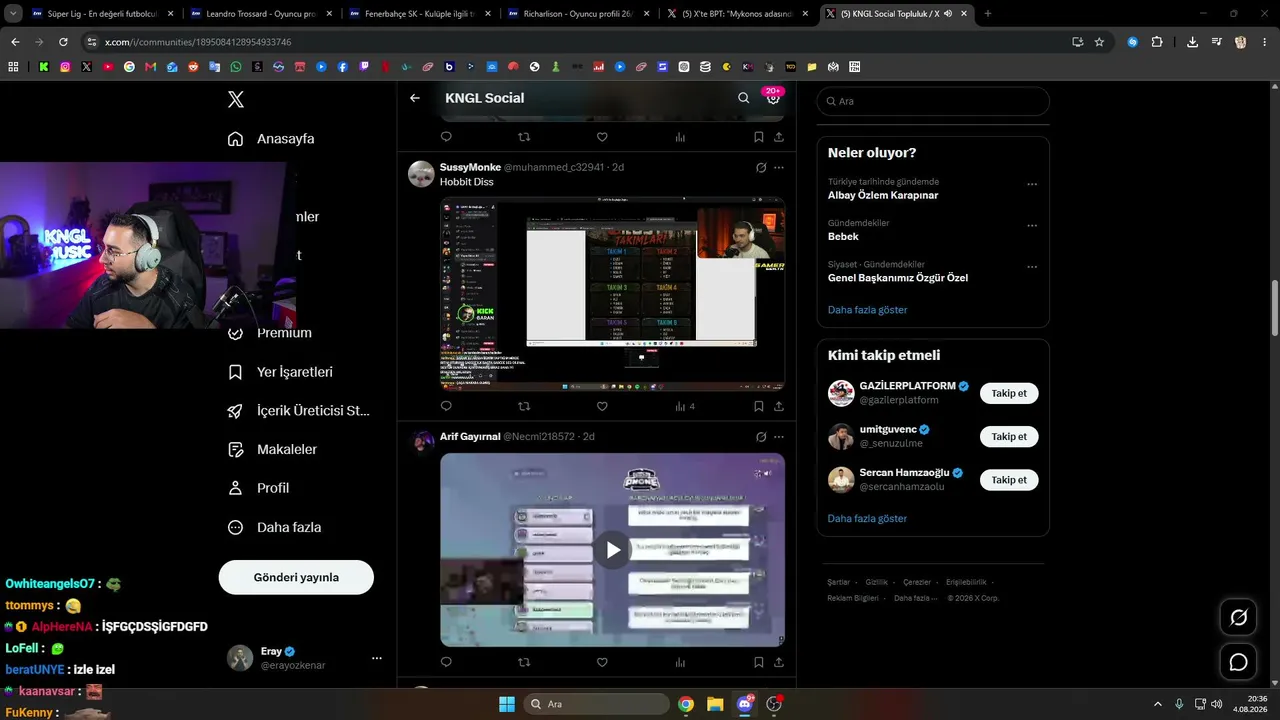Play the video in Arif Gayırnal's post
Image resolution: width=1280 pixels, height=720 pixels.
(x=612, y=550)
